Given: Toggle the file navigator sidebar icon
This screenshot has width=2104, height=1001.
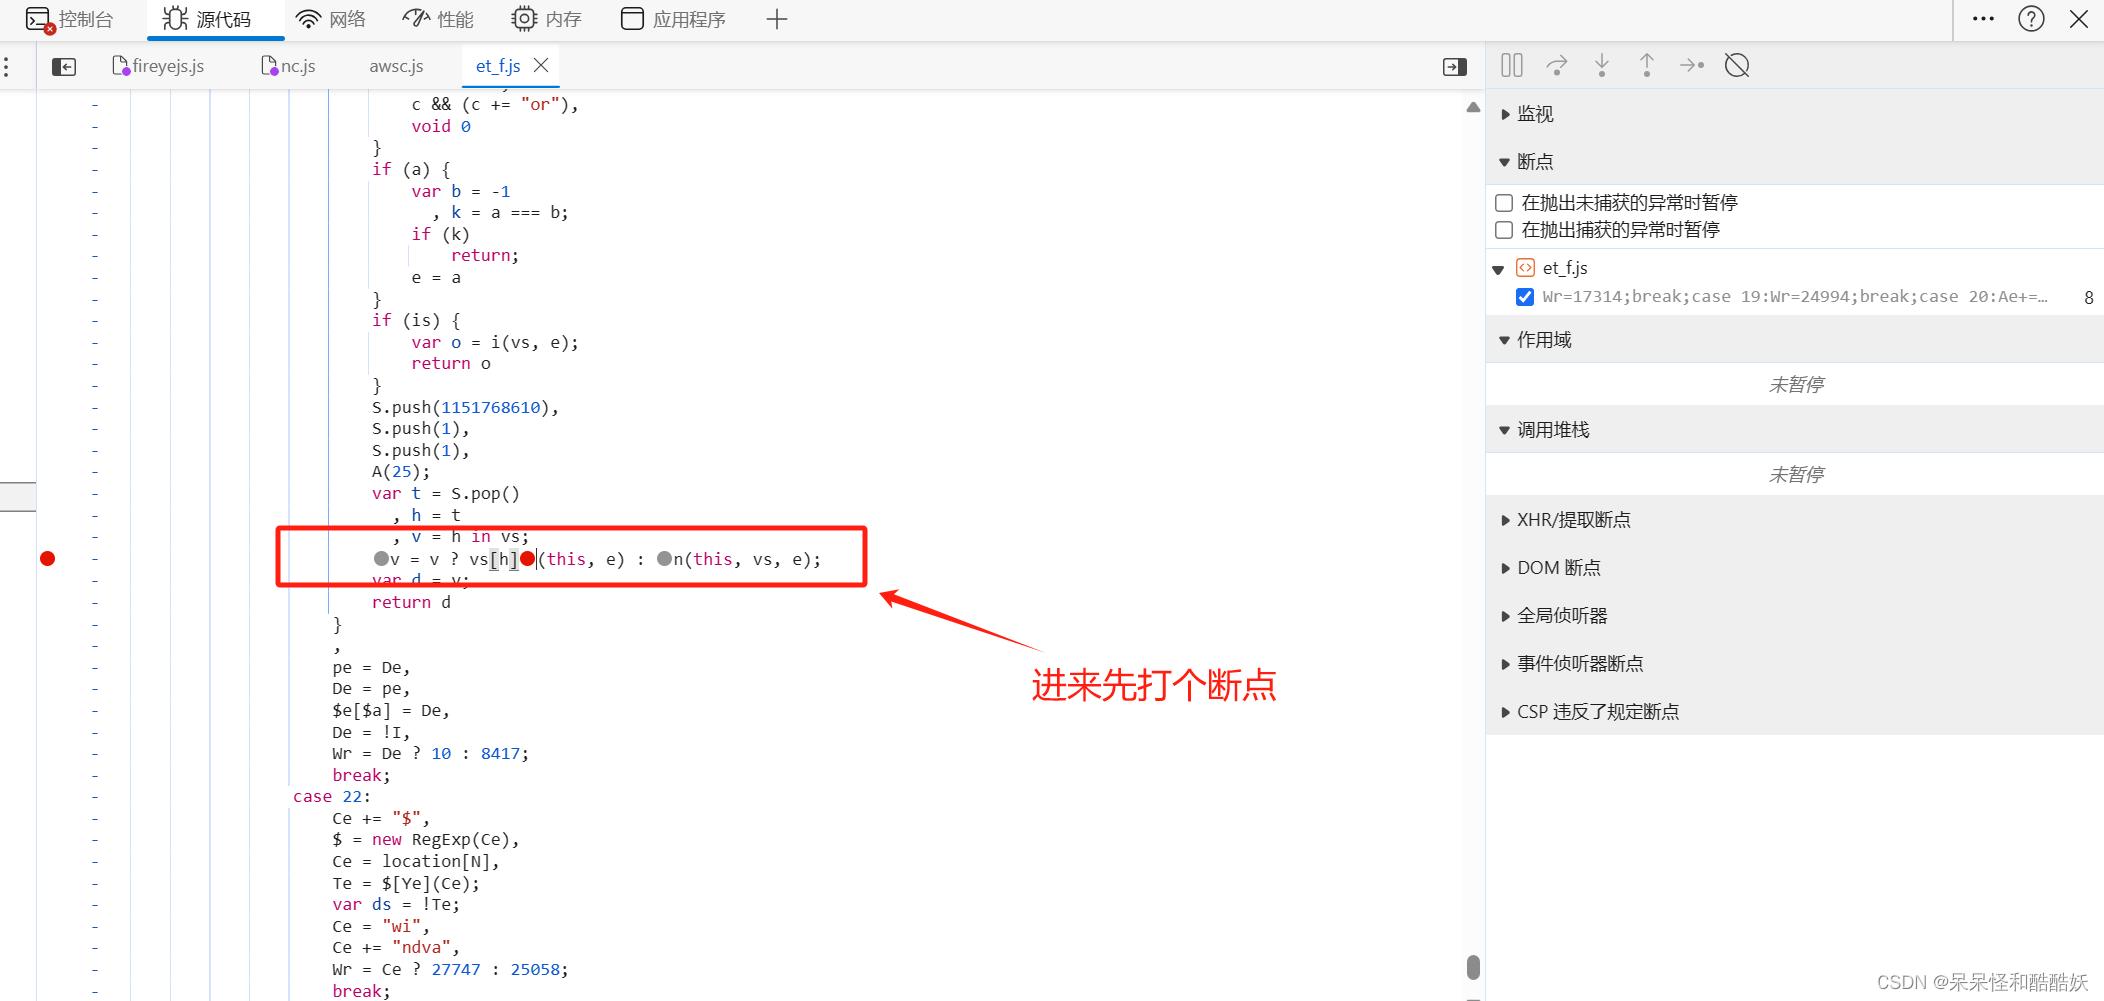Looking at the screenshot, I should point(64,67).
